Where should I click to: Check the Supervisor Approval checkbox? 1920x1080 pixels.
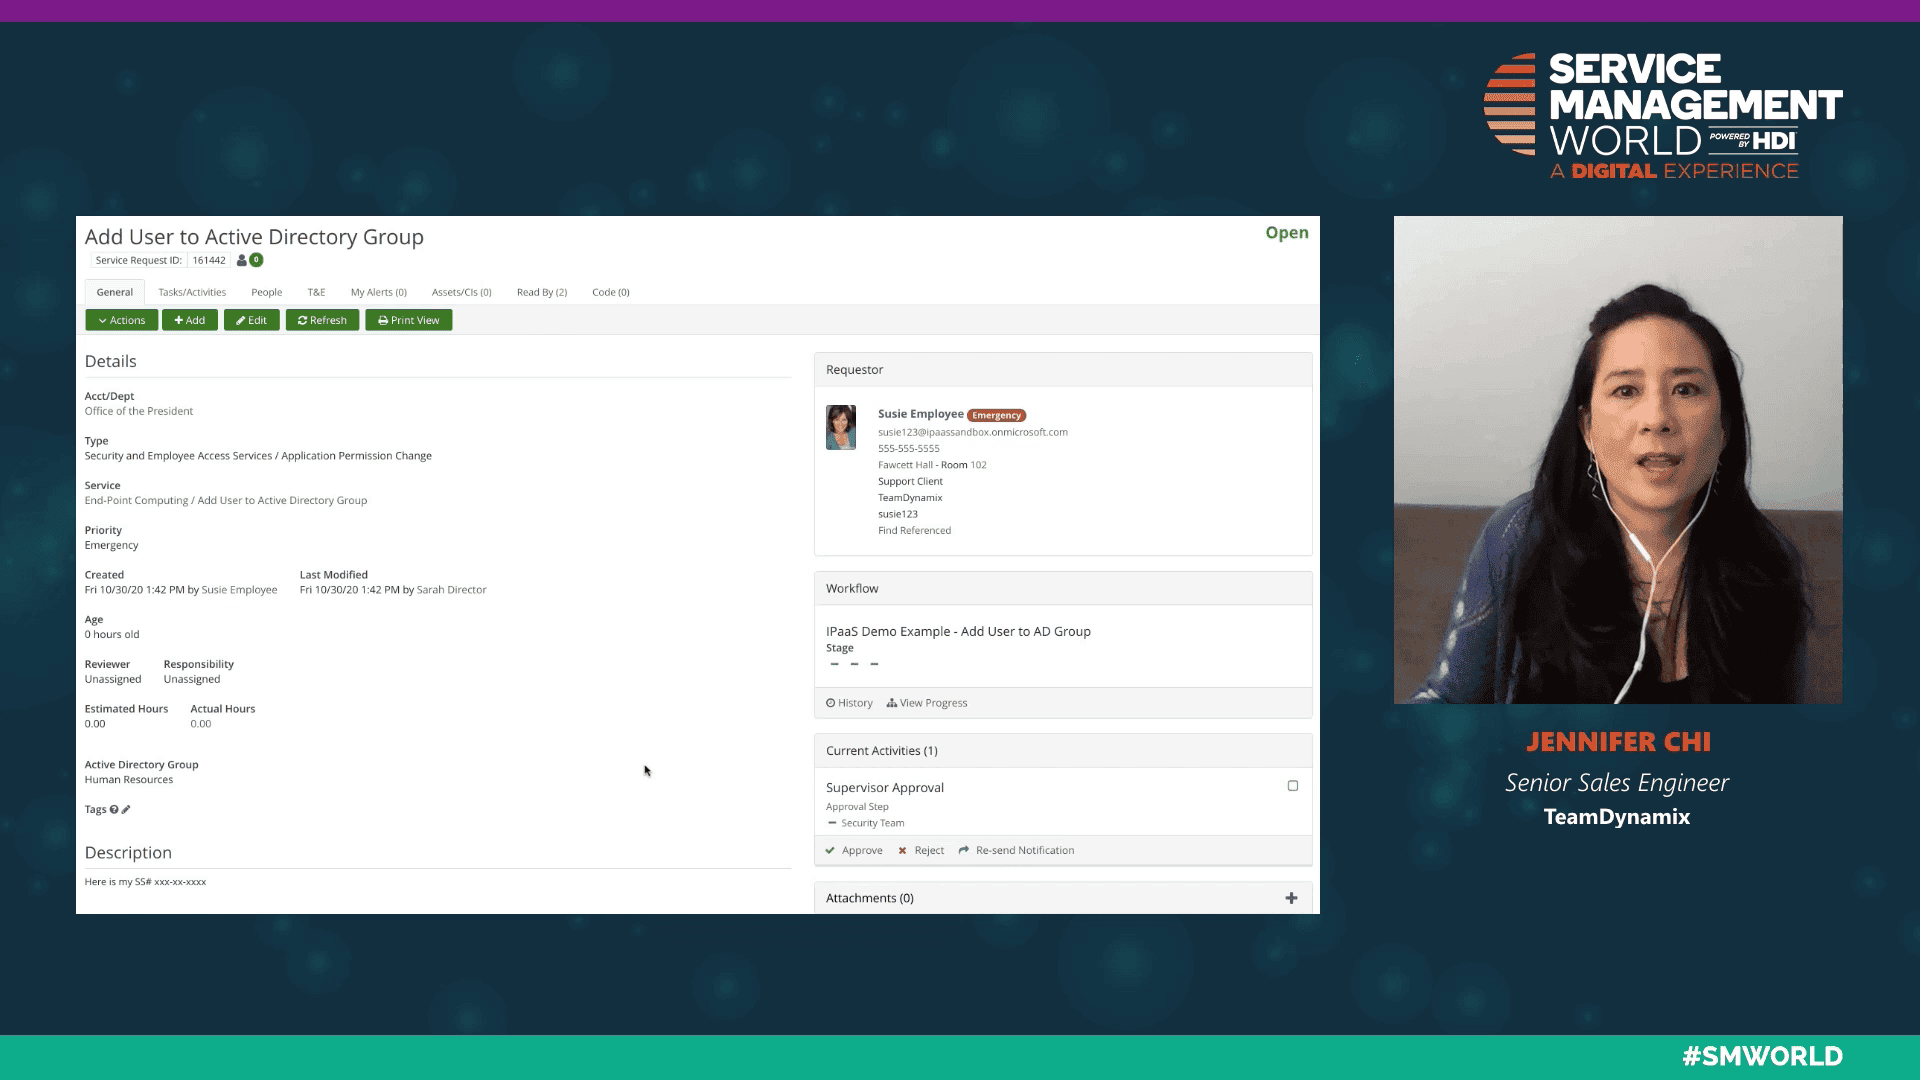[1292, 786]
